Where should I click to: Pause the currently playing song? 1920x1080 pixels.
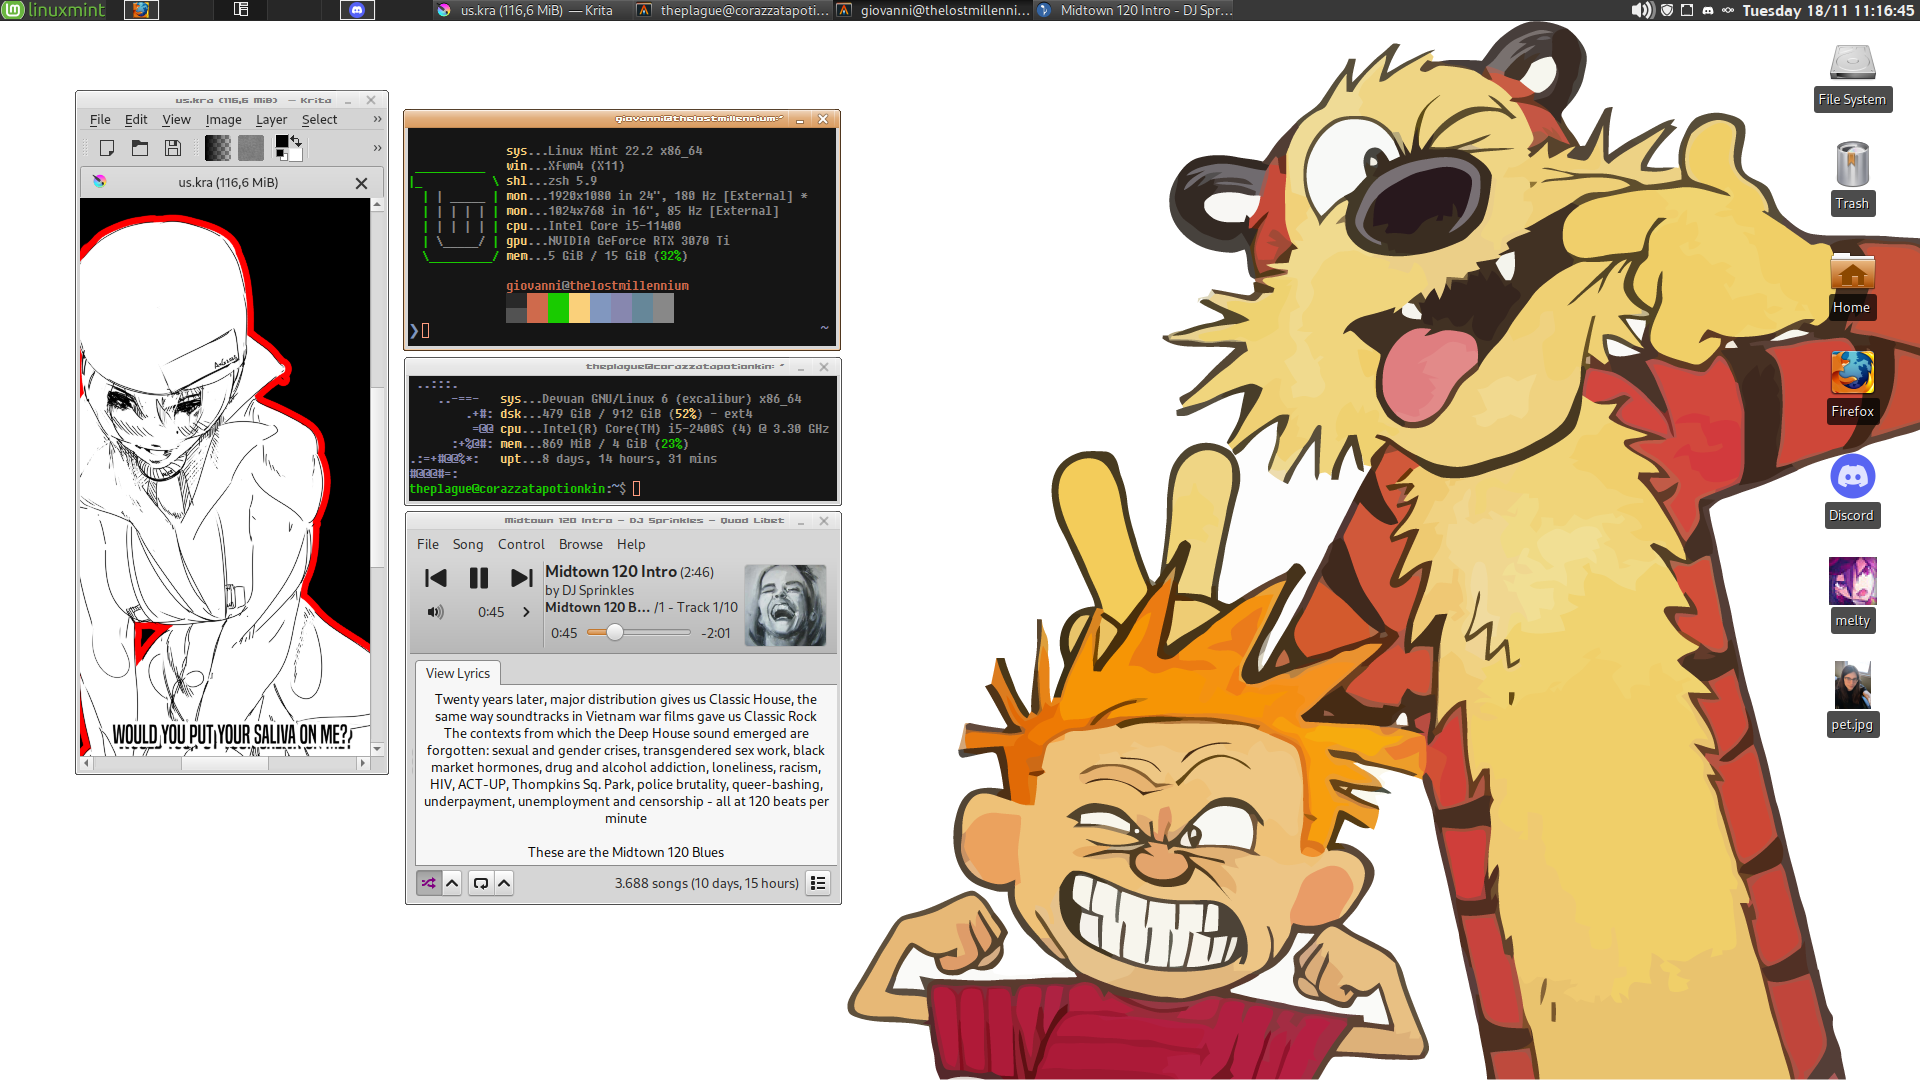pyautogui.click(x=478, y=578)
